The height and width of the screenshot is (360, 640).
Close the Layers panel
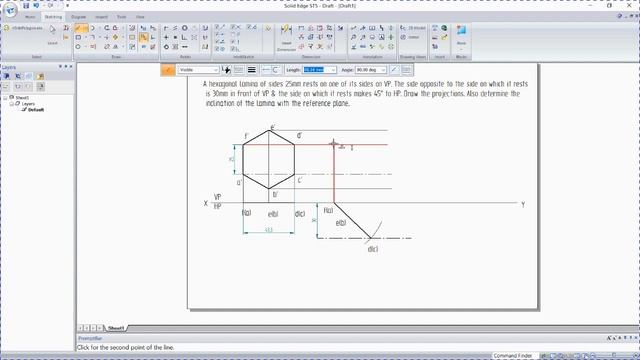(71, 67)
